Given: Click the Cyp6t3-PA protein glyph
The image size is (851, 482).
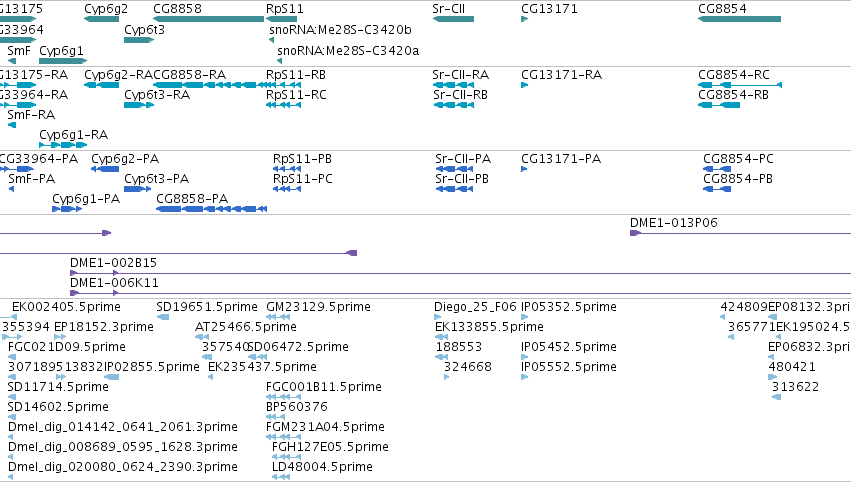Looking at the screenshot, I should pyautogui.click(x=137, y=189).
